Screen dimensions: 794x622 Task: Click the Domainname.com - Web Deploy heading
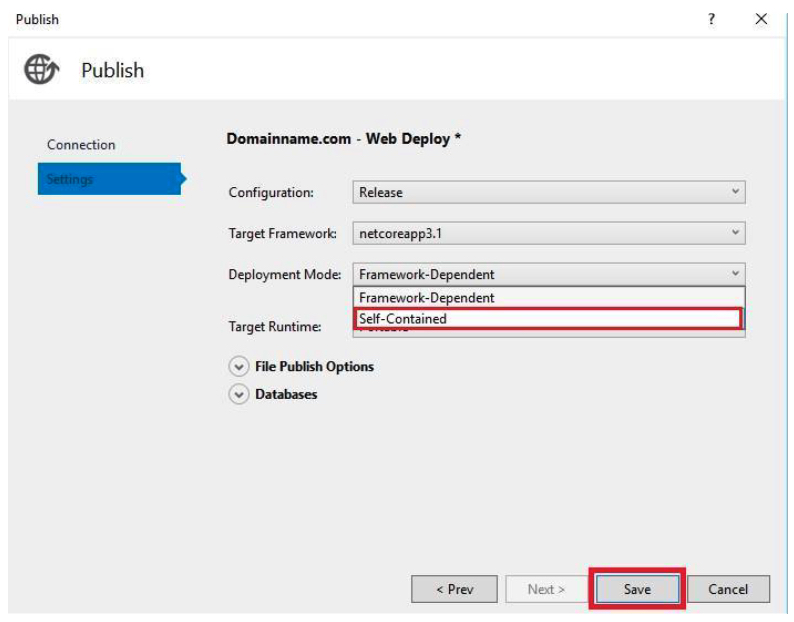pos(343,139)
